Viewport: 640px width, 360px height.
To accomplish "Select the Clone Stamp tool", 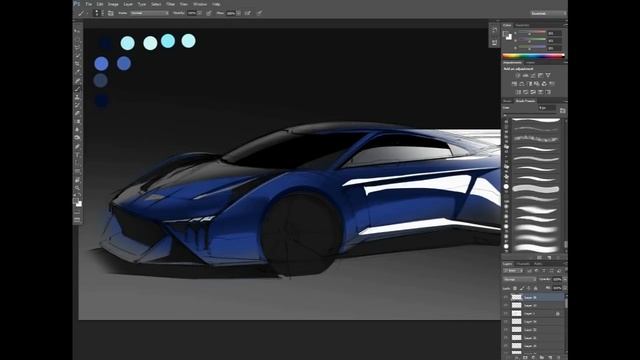I will tap(77, 97).
